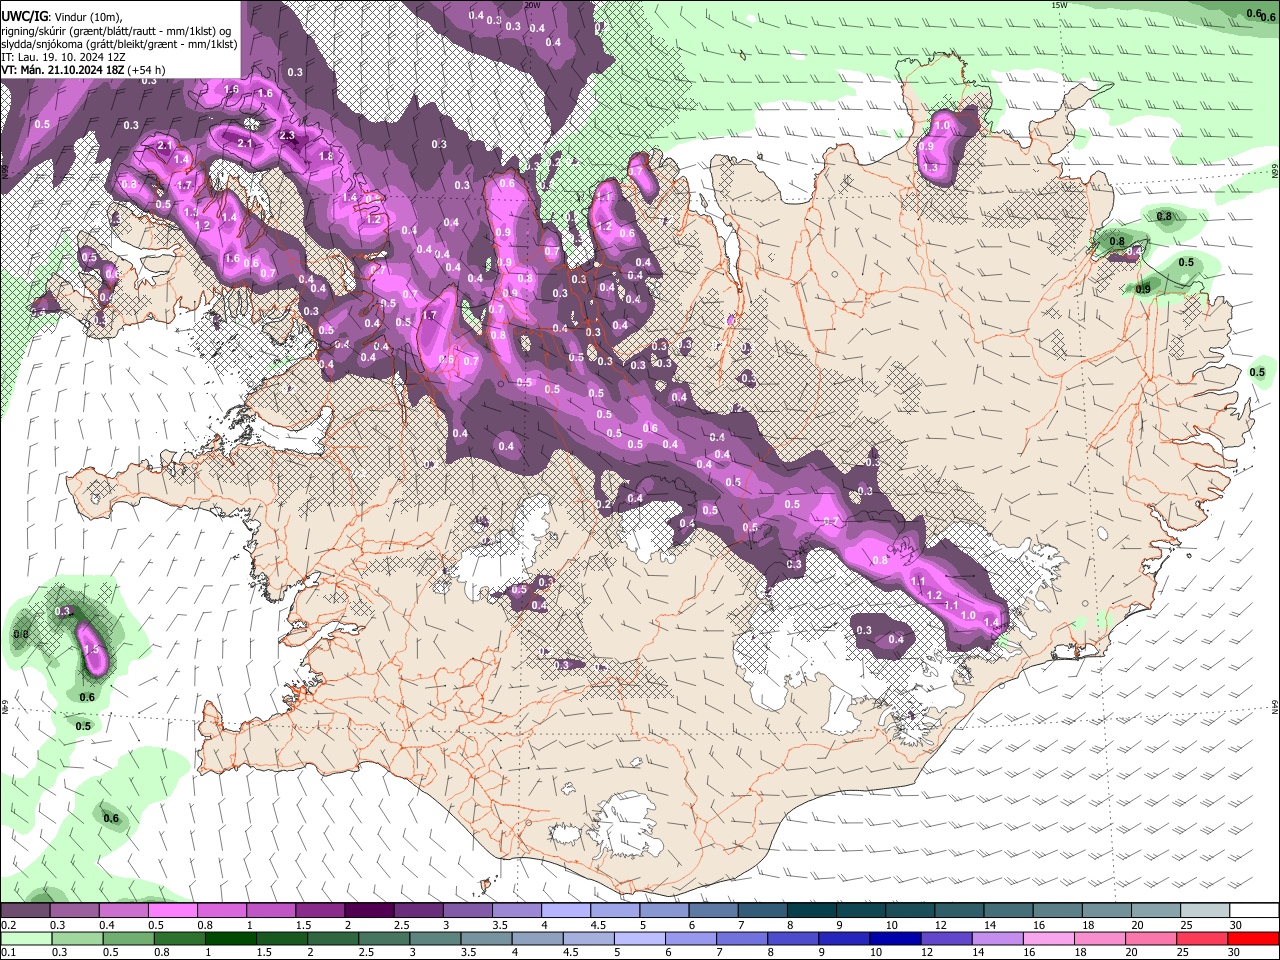Pick the palest green 0.1–0.3 rain scale swatch
The width and height of the screenshot is (1280, 960).
26,938
